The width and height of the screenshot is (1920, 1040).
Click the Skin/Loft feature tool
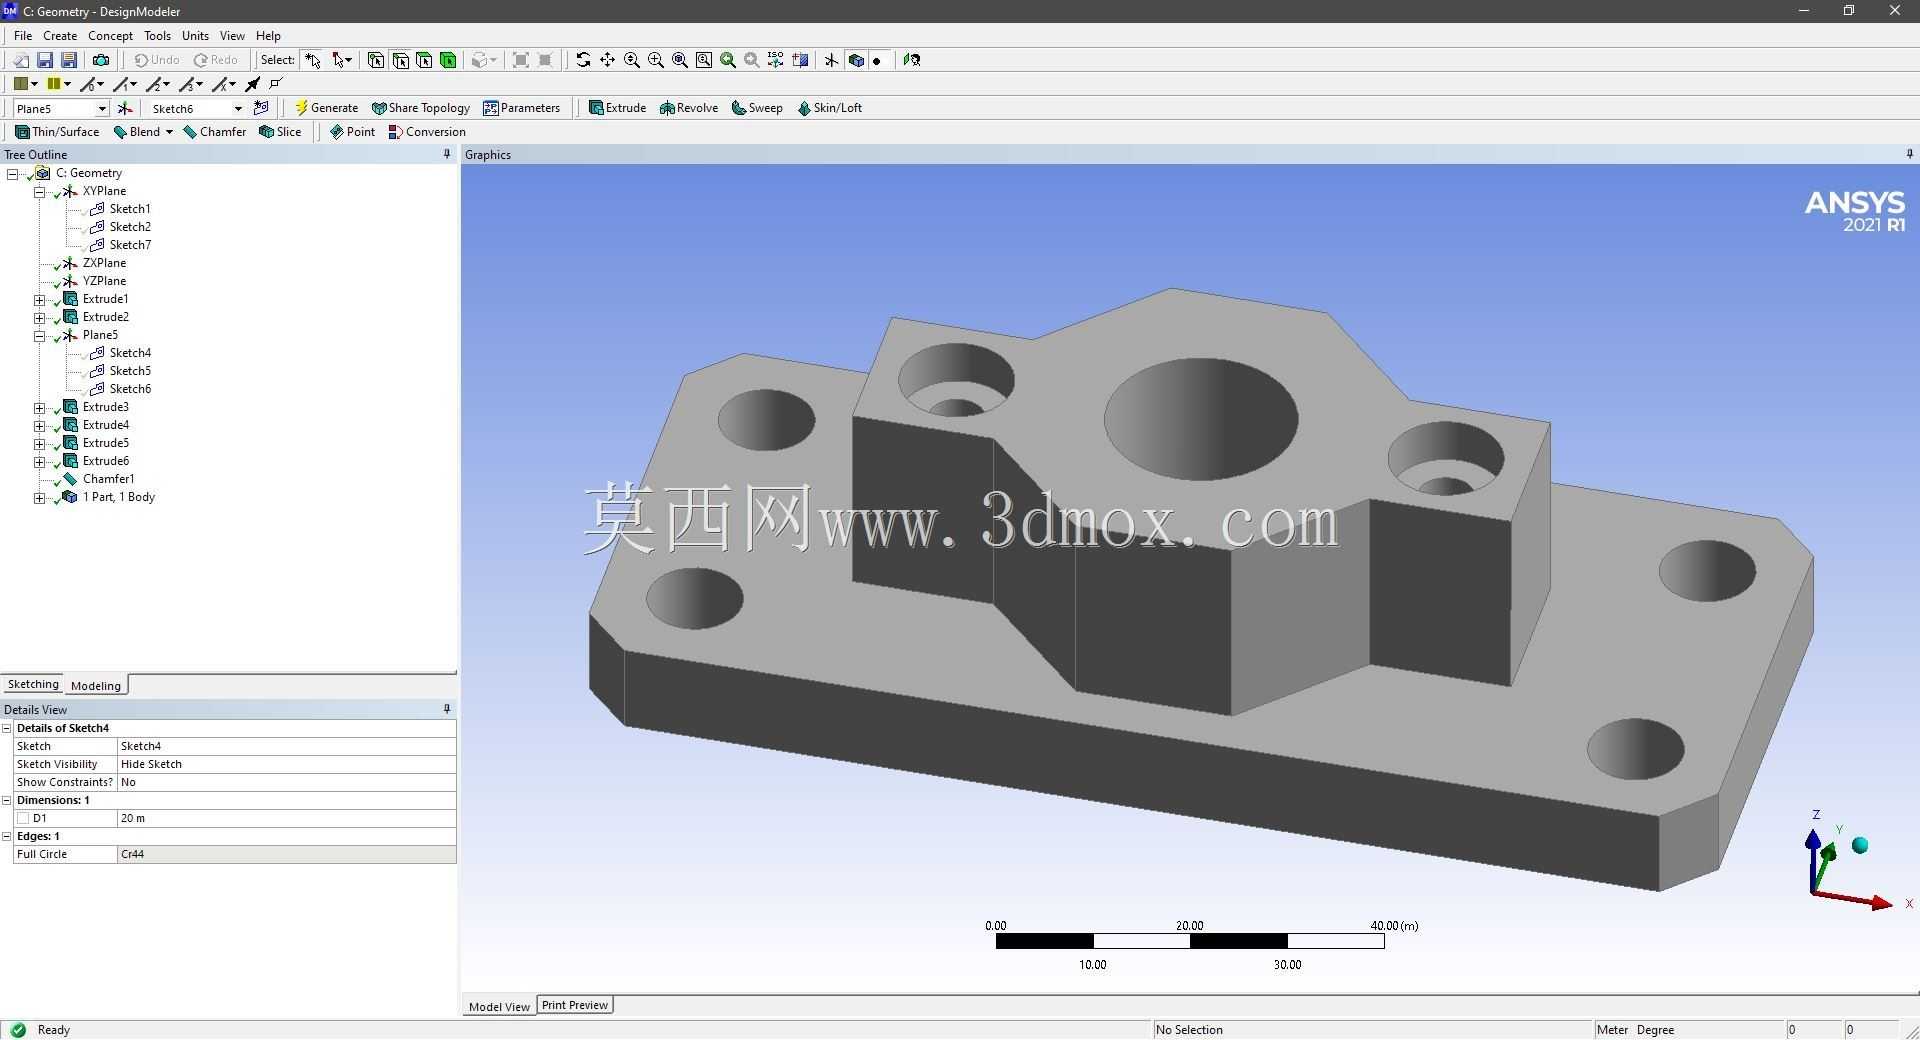click(829, 108)
